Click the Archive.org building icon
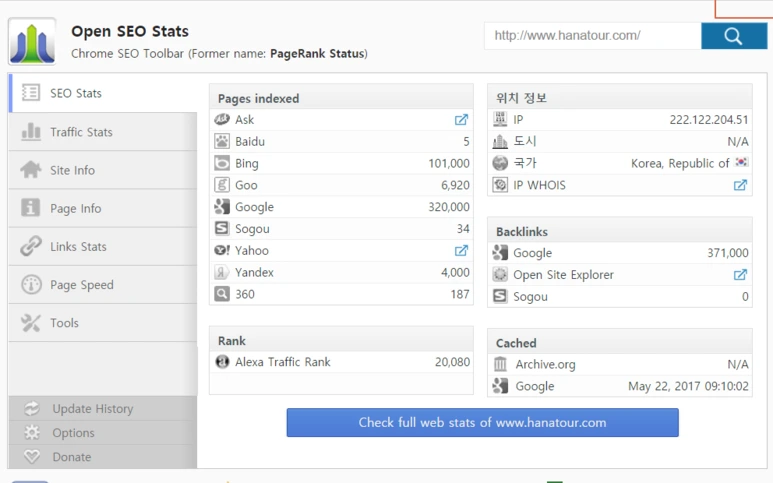773x483 pixels. click(x=500, y=364)
